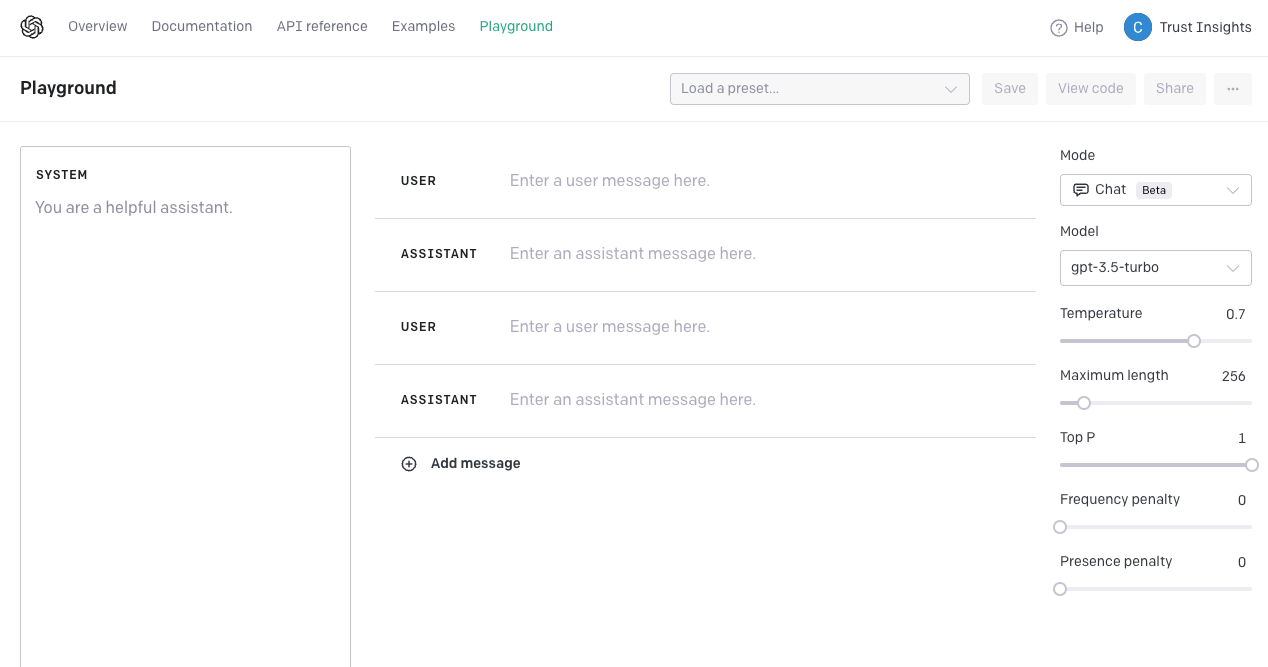Click the Frequency penalty label

(x=1120, y=499)
